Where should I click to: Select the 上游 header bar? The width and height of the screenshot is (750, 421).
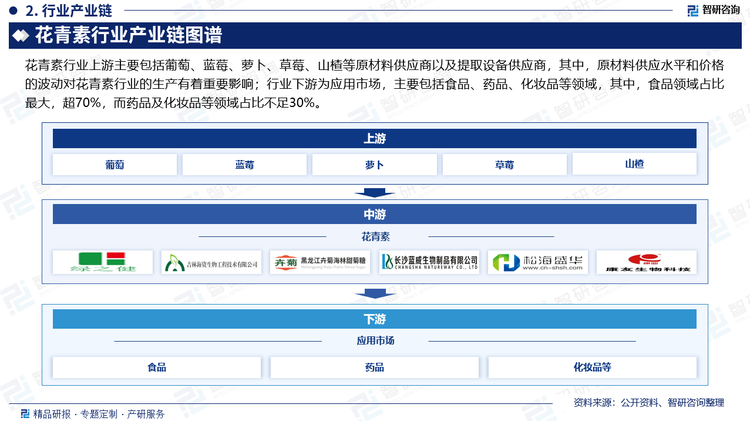pos(375,139)
